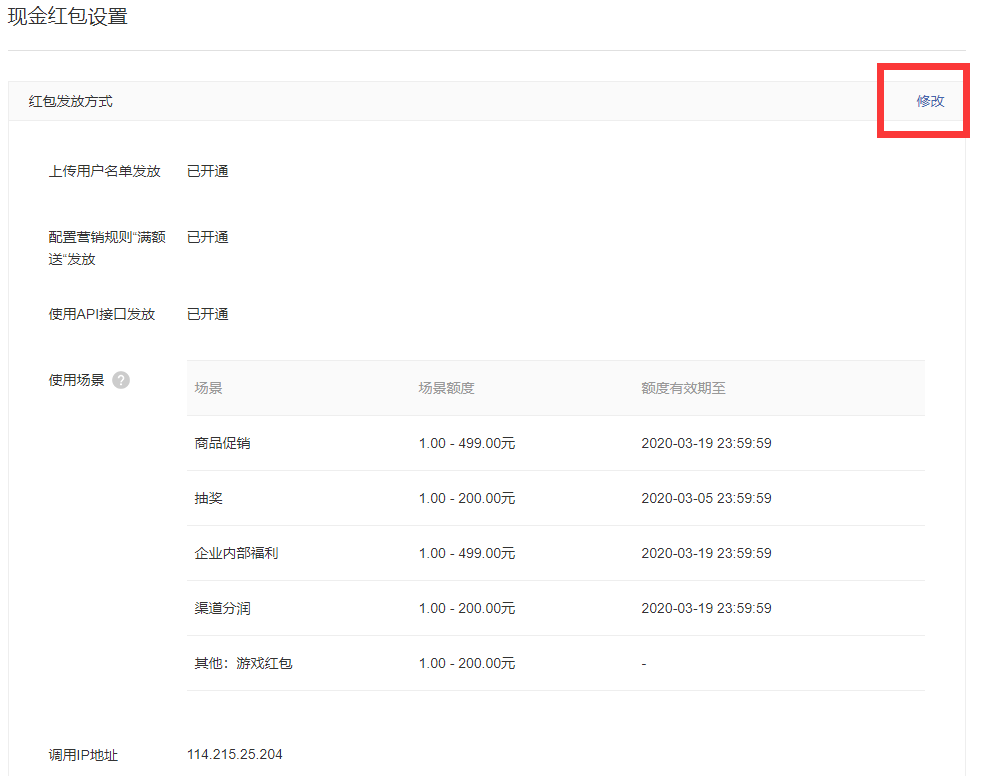
Task: Click the 调用IP地址 label
Action: point(83,755)
